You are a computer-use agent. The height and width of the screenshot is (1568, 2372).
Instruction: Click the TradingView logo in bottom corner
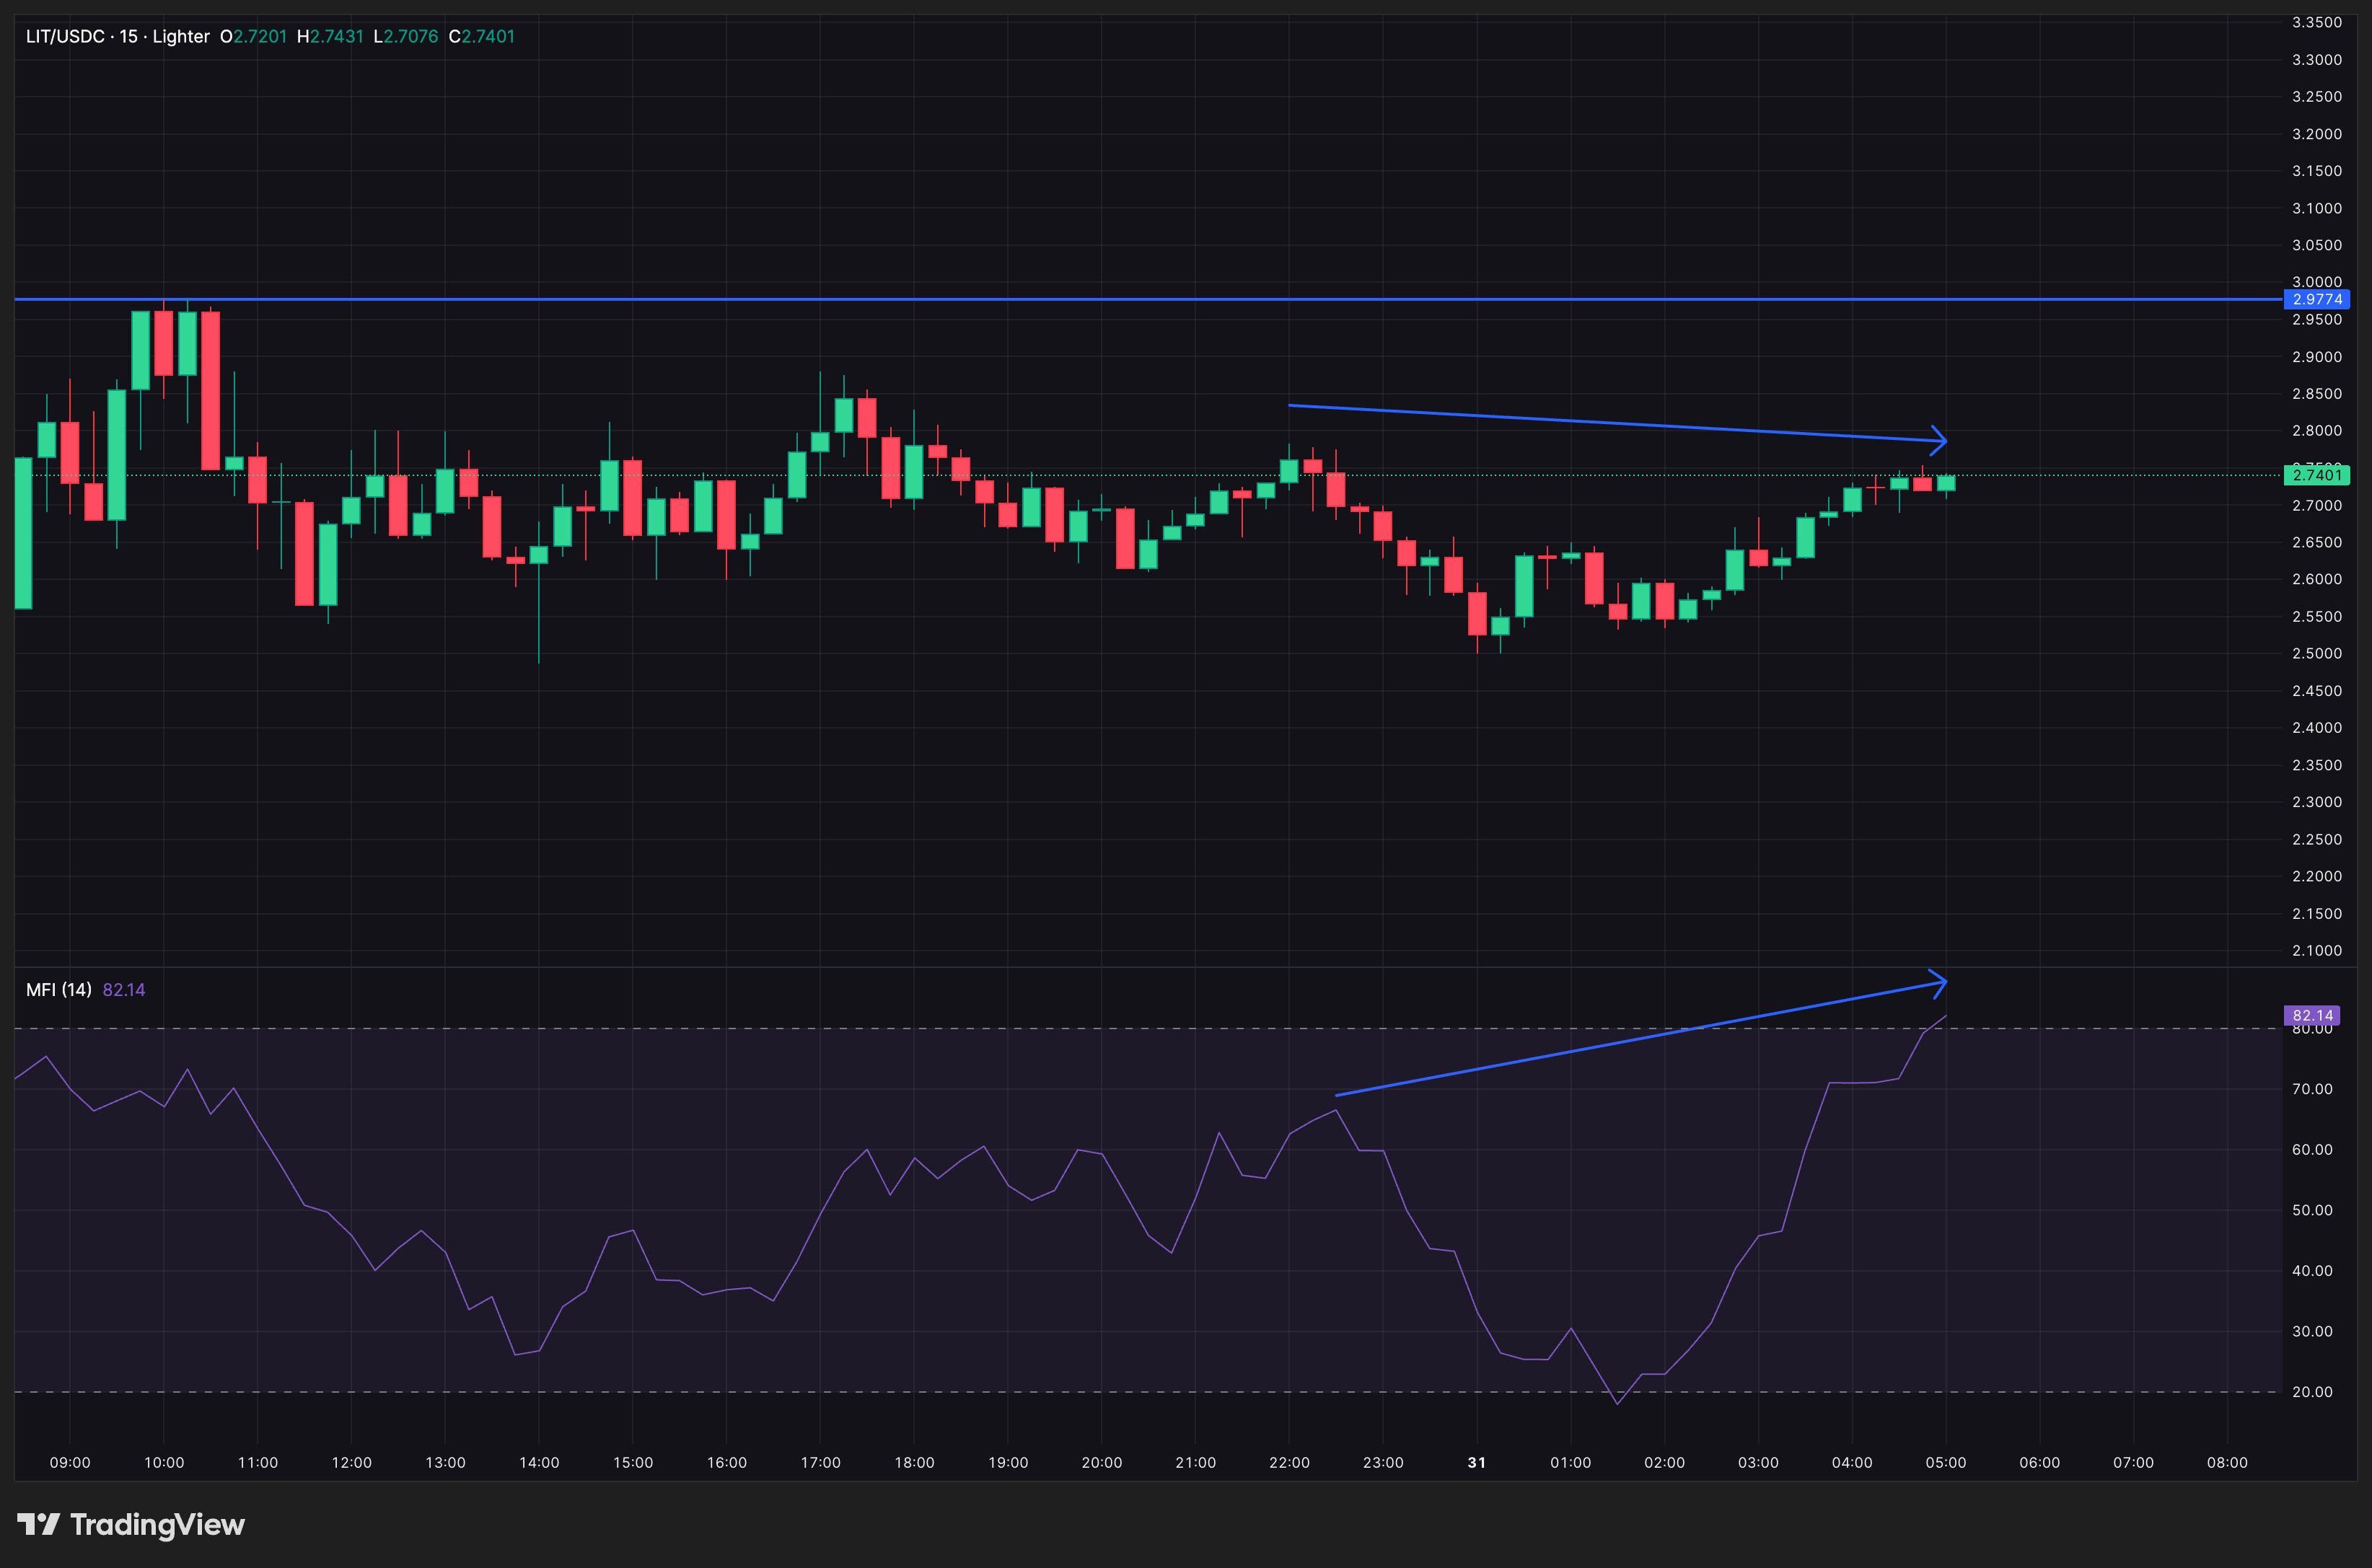pos(130,1524)
